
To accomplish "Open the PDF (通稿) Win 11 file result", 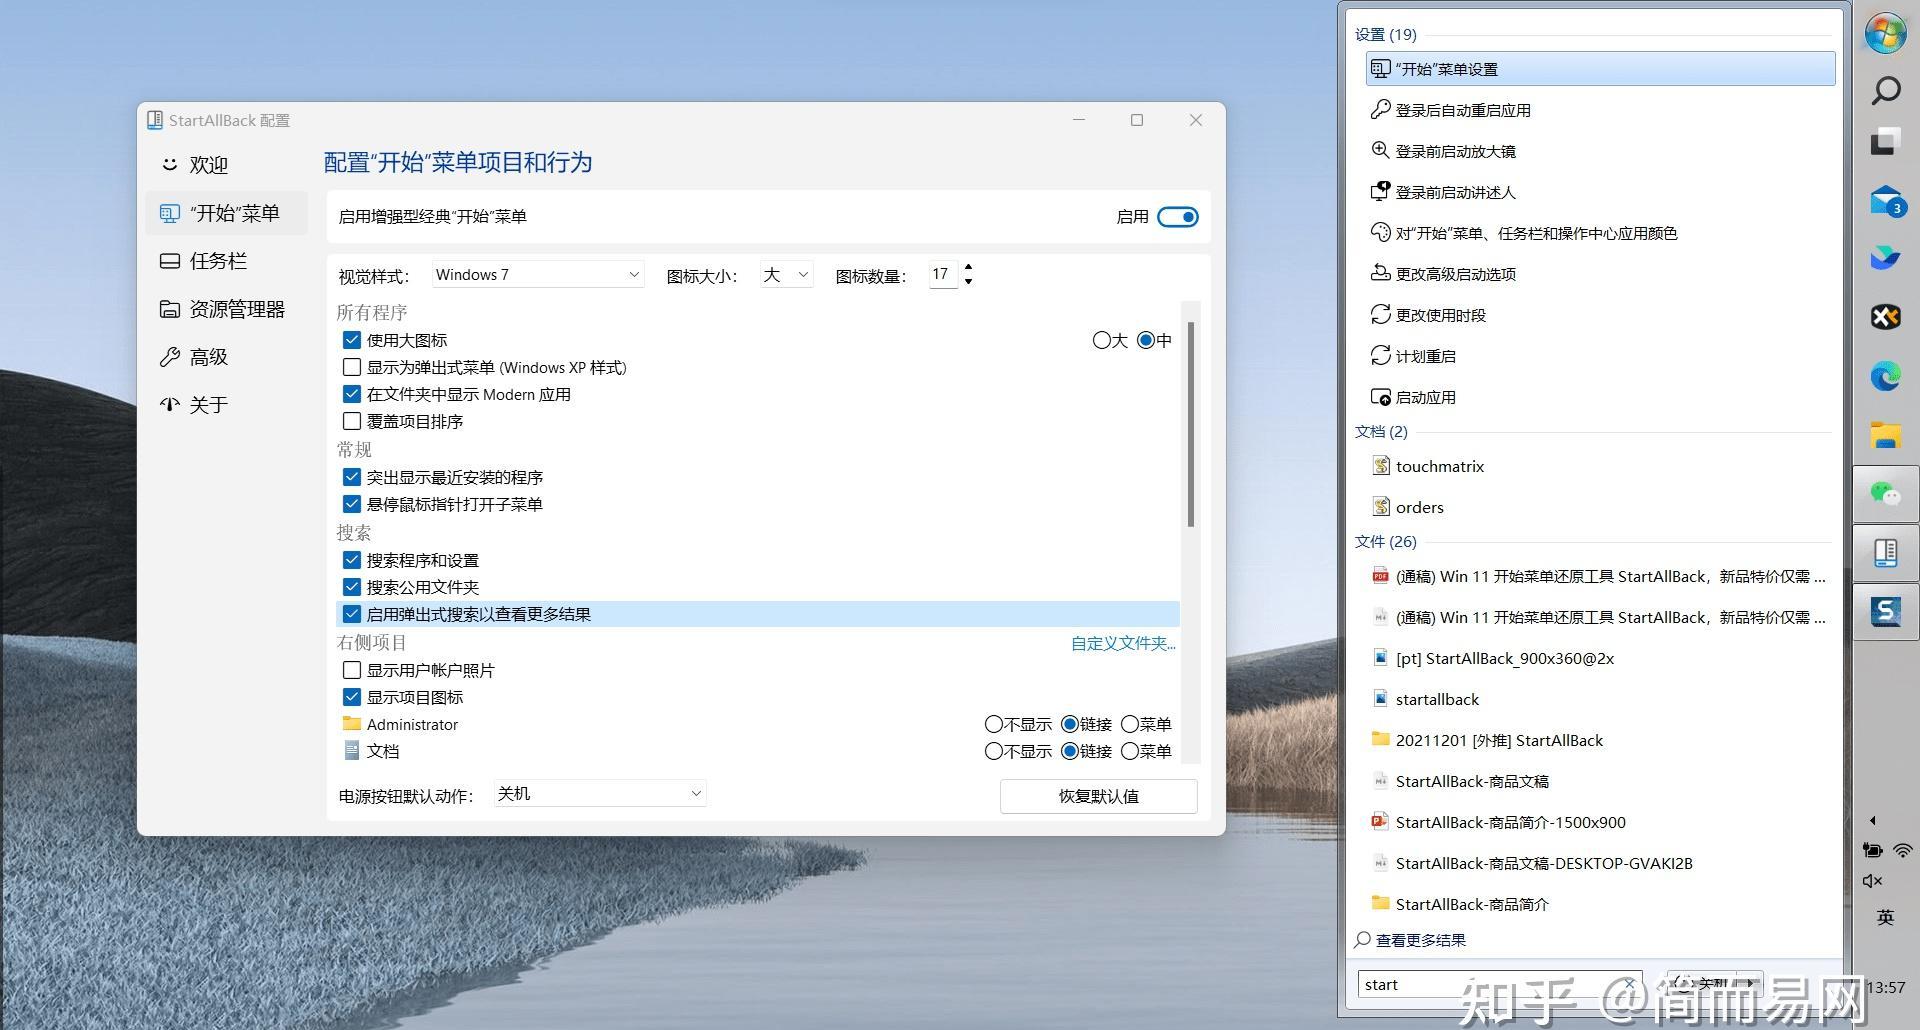I will (1600, 576).
